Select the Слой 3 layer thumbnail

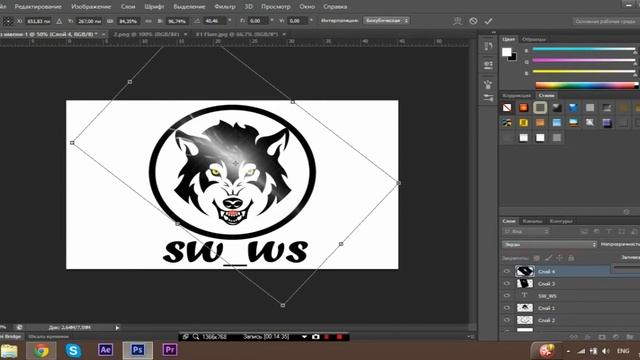[525, 284]
